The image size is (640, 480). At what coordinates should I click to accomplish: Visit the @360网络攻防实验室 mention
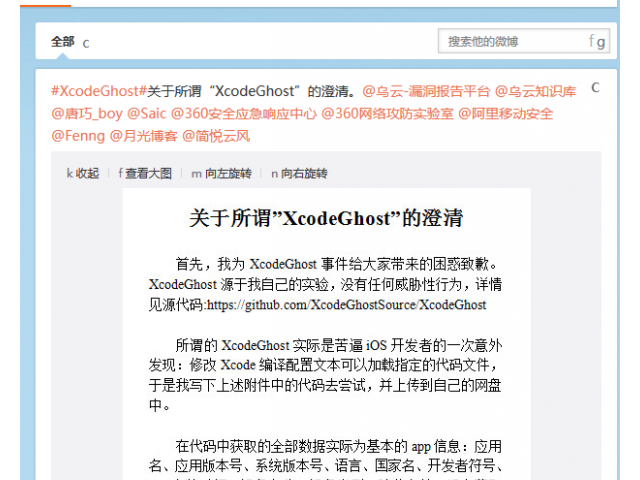coord(387,113)
